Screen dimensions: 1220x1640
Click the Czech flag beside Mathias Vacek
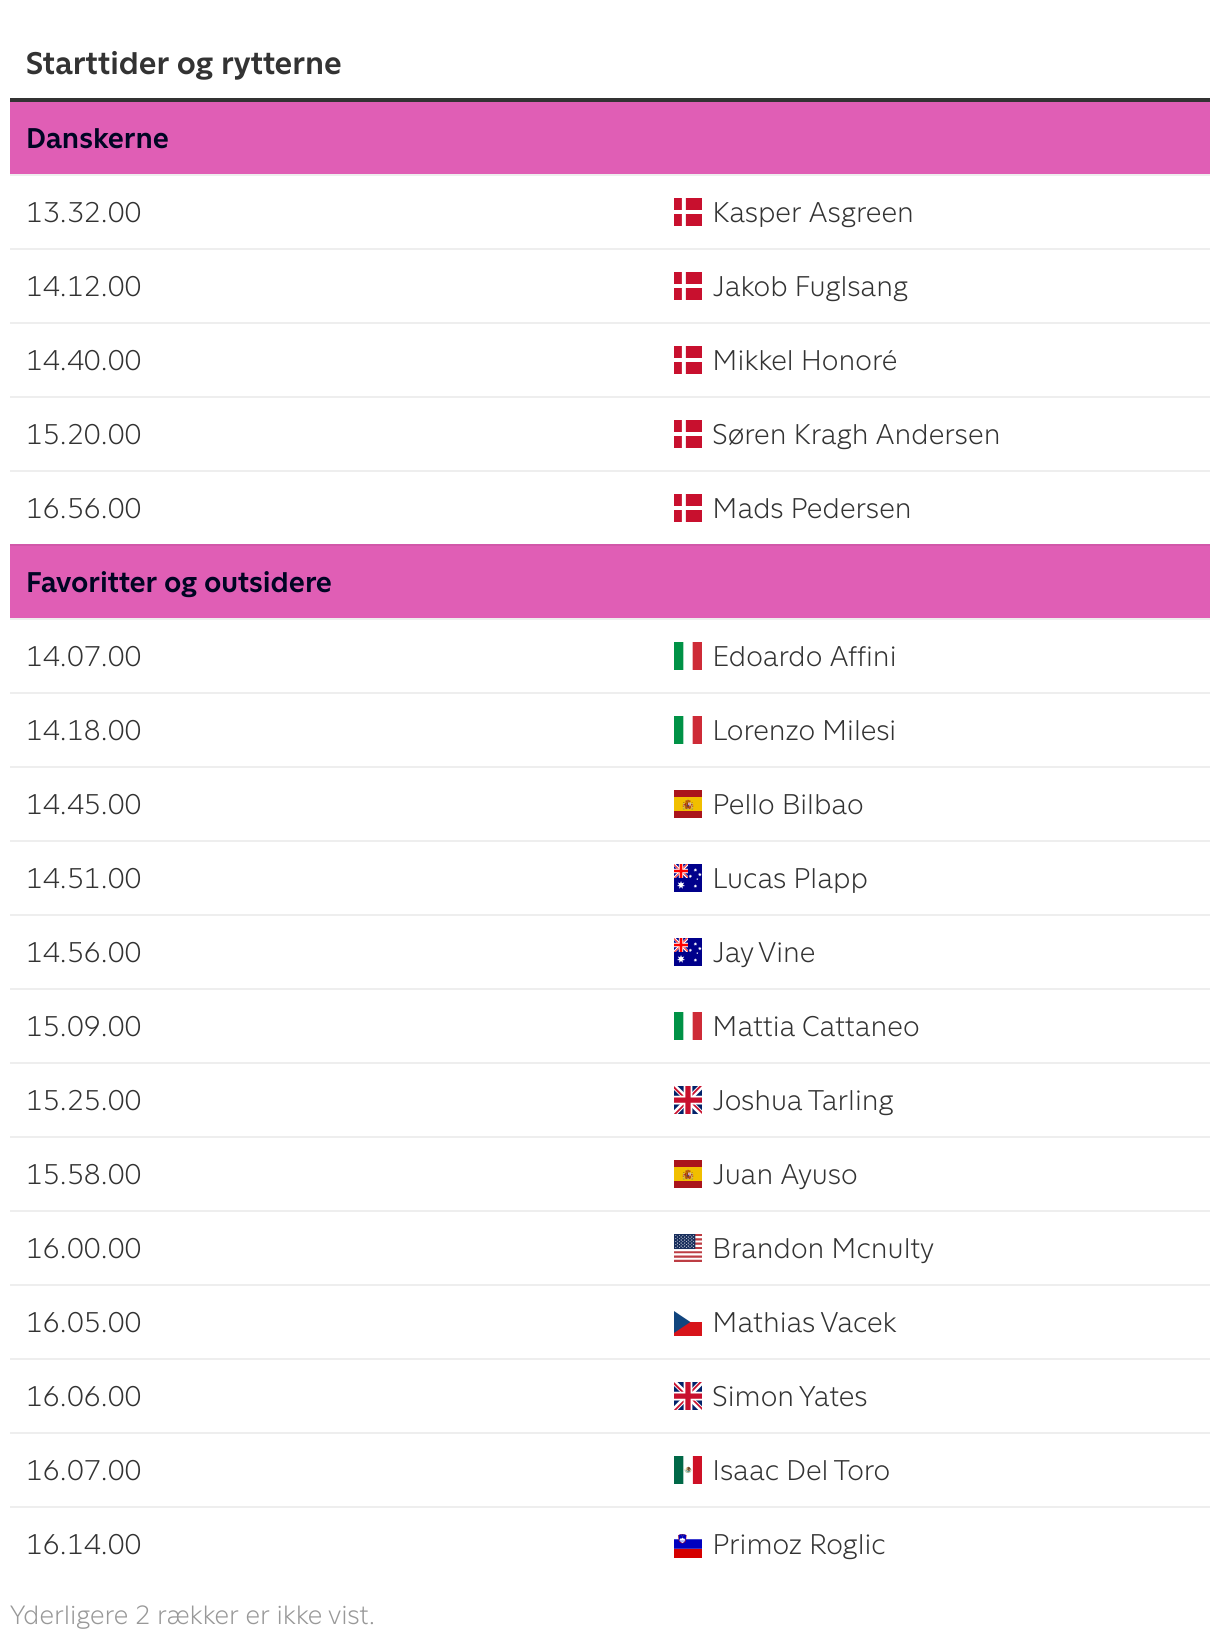tap(687, 1322)
